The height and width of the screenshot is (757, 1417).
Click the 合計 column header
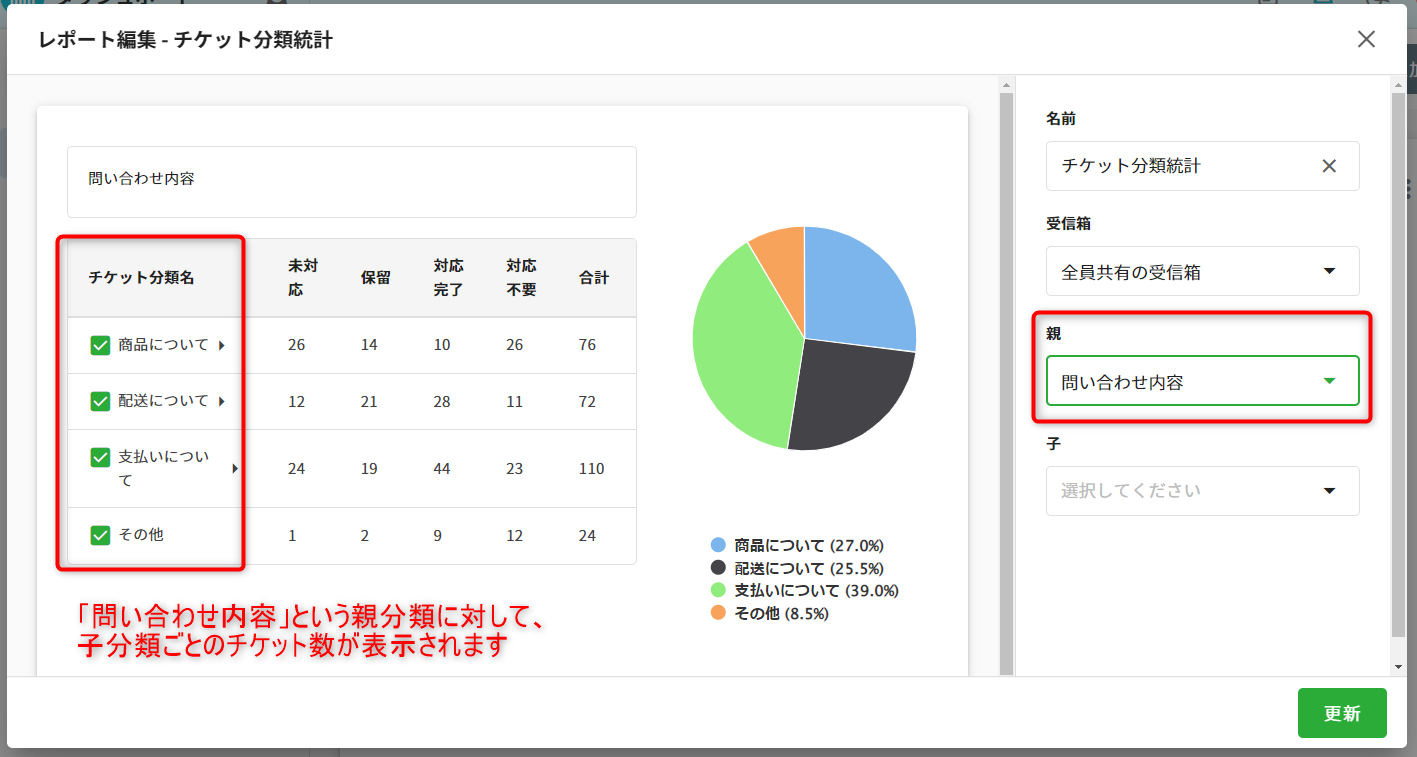point(593,278)
